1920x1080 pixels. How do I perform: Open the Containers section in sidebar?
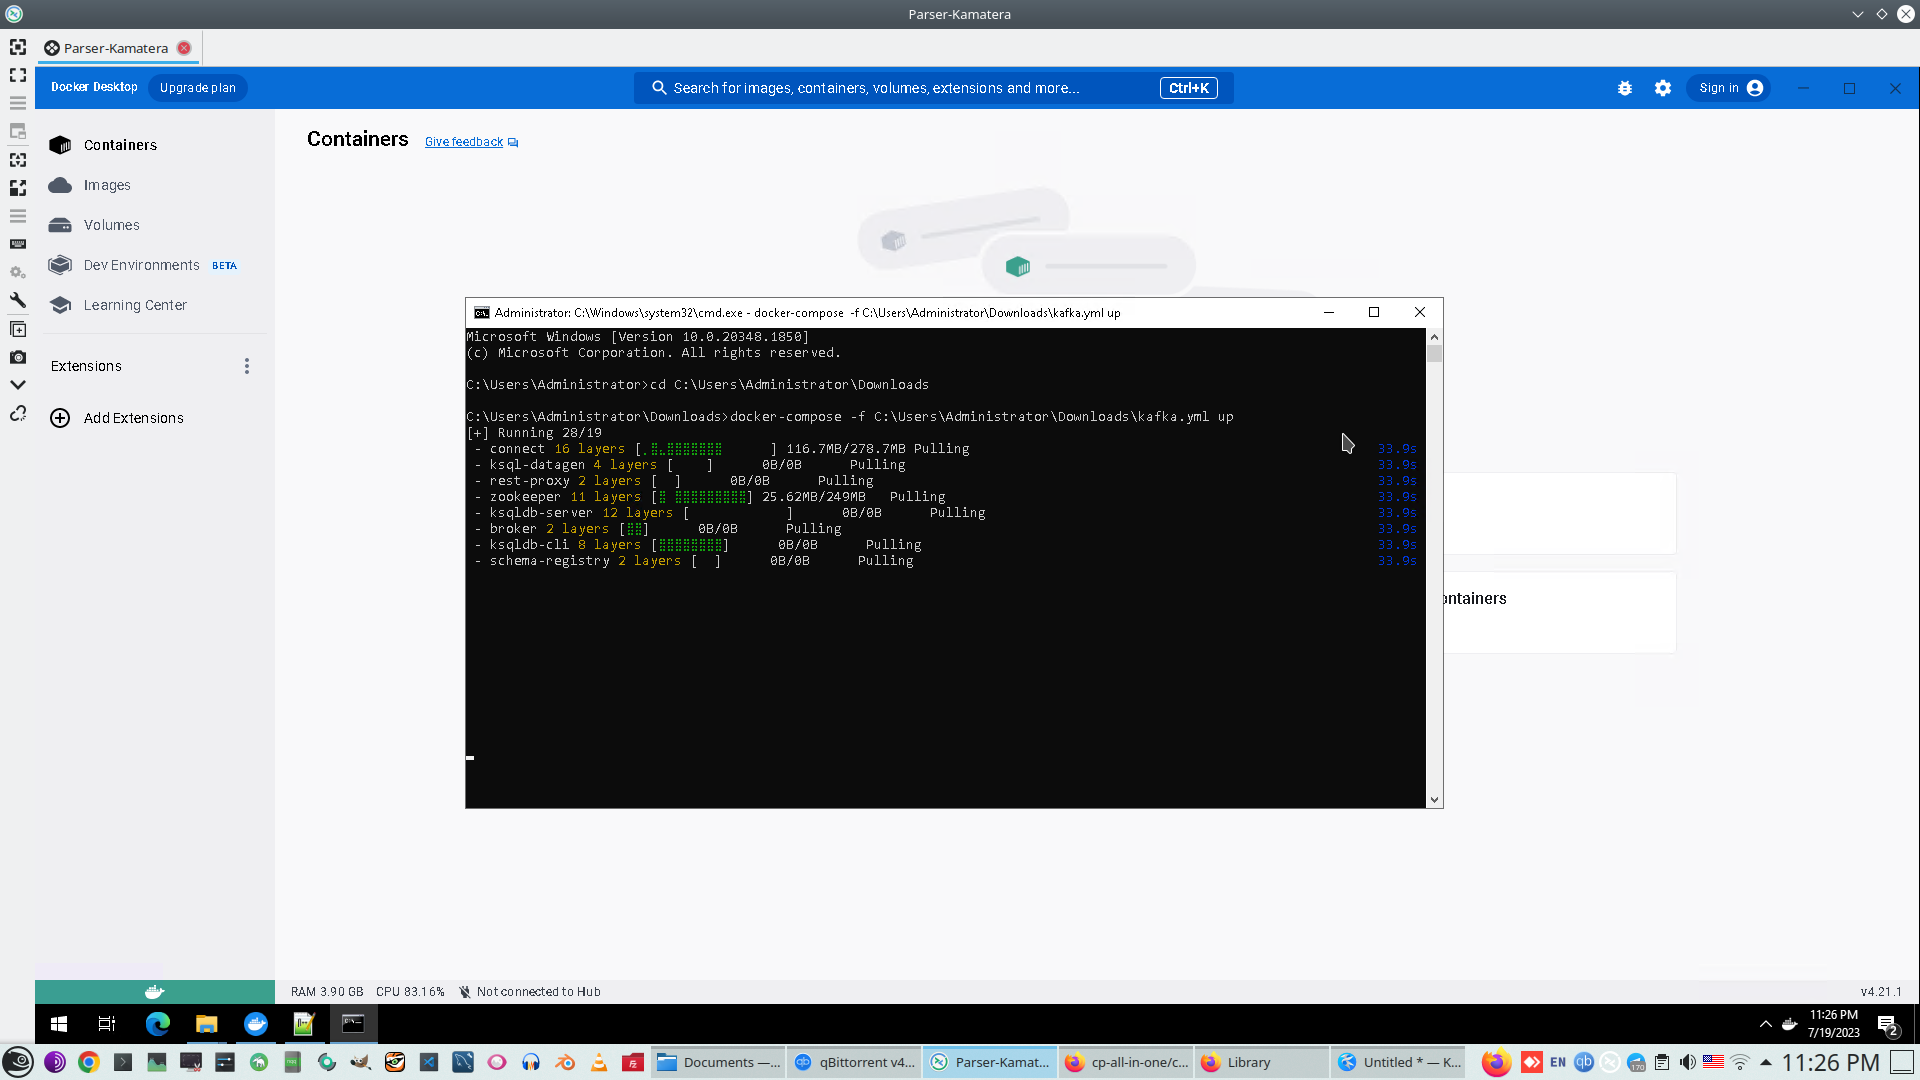click(120, 145)
